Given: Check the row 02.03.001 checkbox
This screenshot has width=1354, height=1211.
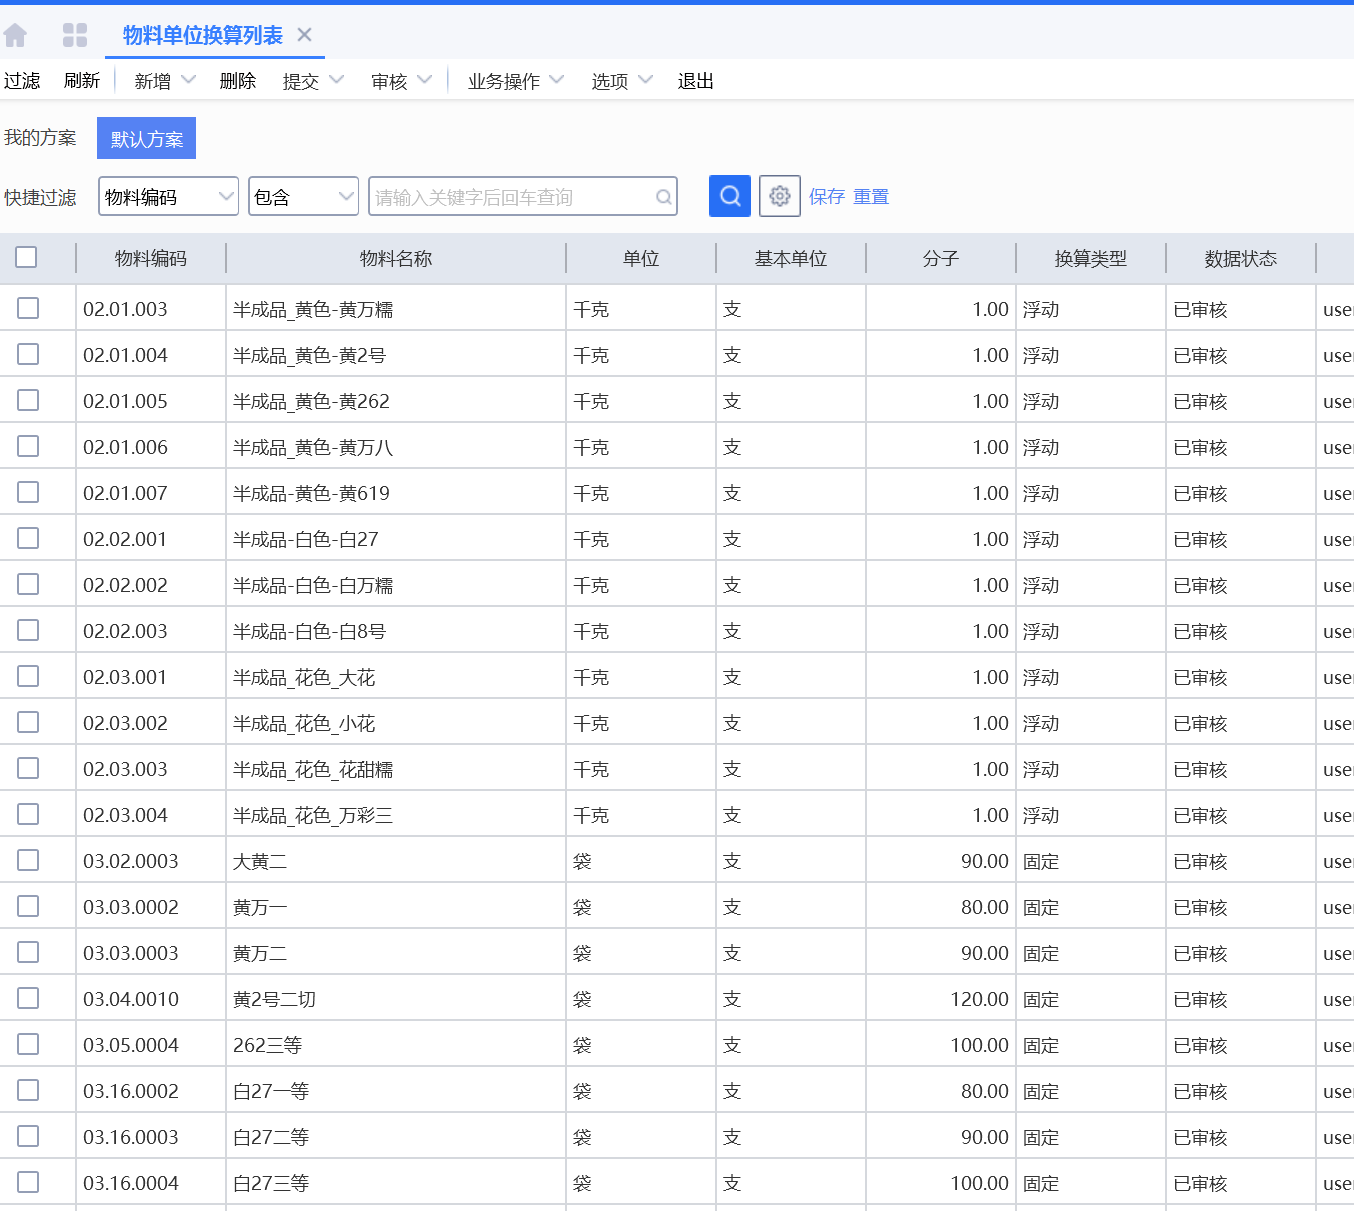Looking at the screenshot, I should pyautogui.click(x=28, y=676).
